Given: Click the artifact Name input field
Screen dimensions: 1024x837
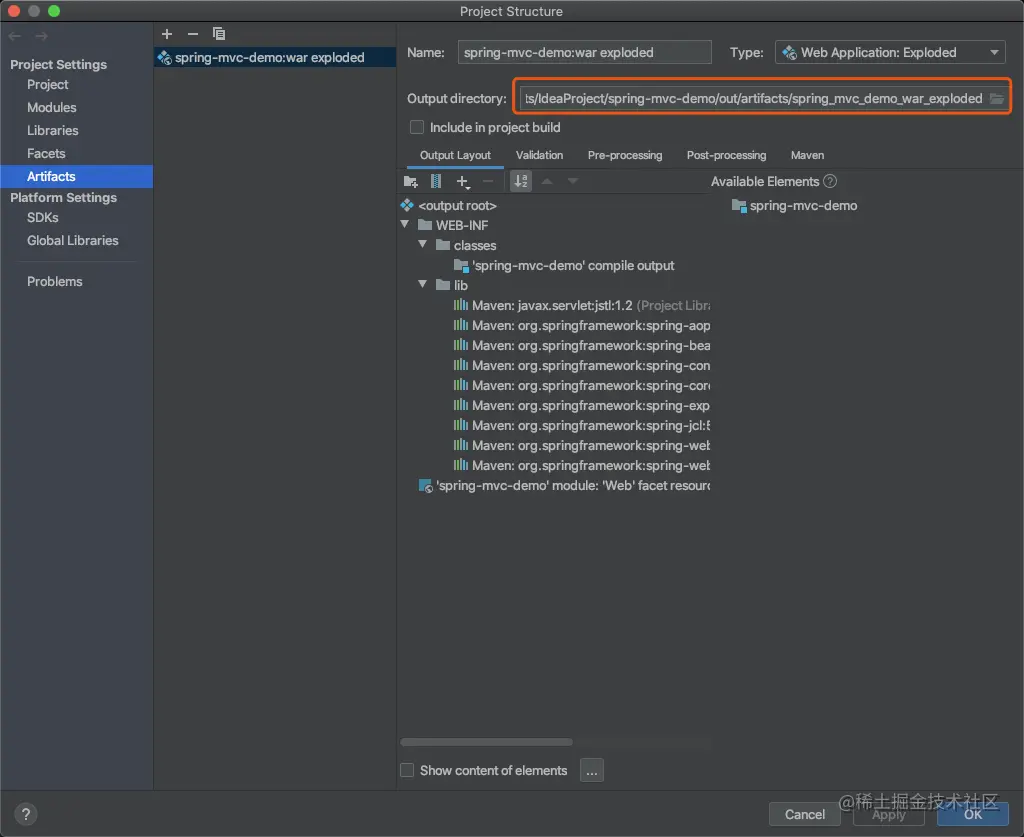Looking at the screenshot, I should (x=584, y=52).
